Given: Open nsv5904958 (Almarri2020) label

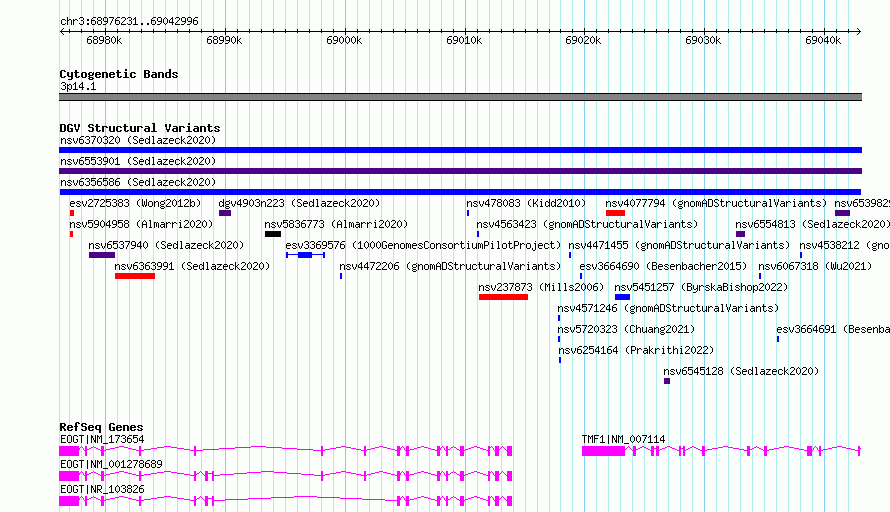Looking at the screenshot, I should point(141,224).
